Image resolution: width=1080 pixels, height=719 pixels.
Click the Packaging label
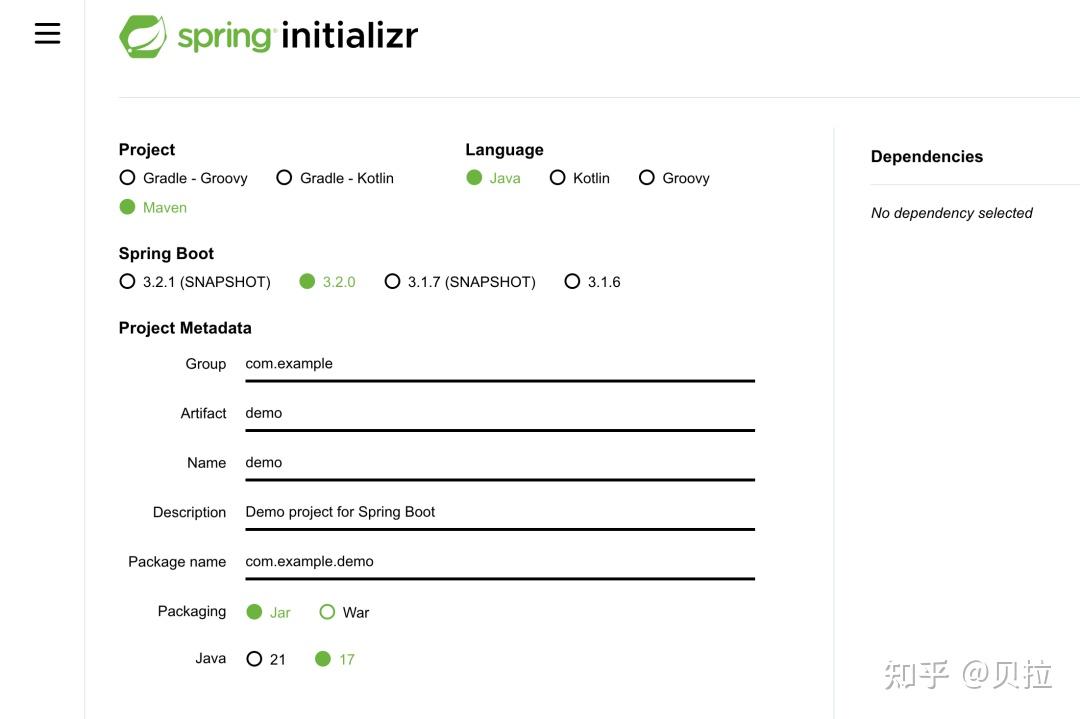point(191,612)
